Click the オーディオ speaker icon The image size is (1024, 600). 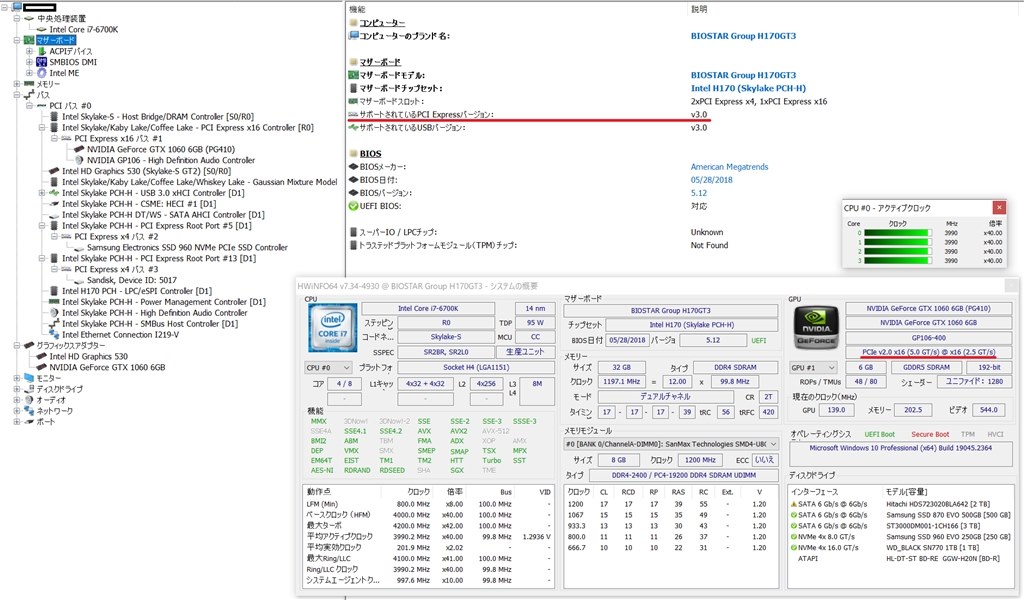(29, 400)
